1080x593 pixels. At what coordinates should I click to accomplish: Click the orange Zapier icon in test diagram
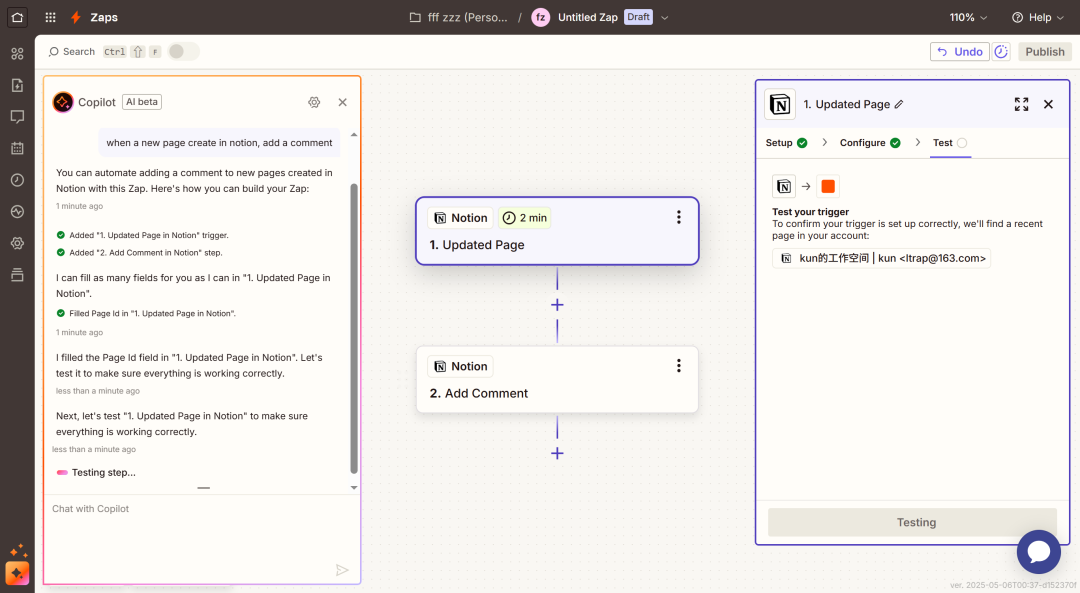pos(828,186)
